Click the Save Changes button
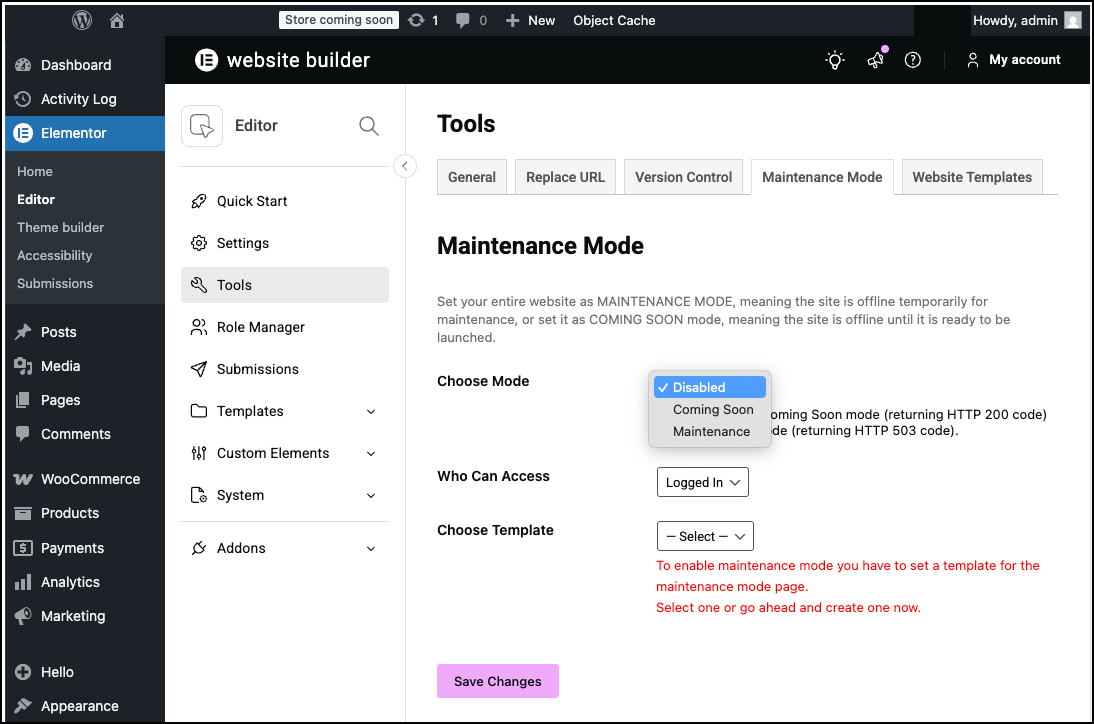1094x724 pixels. click(x=497, y=681)
